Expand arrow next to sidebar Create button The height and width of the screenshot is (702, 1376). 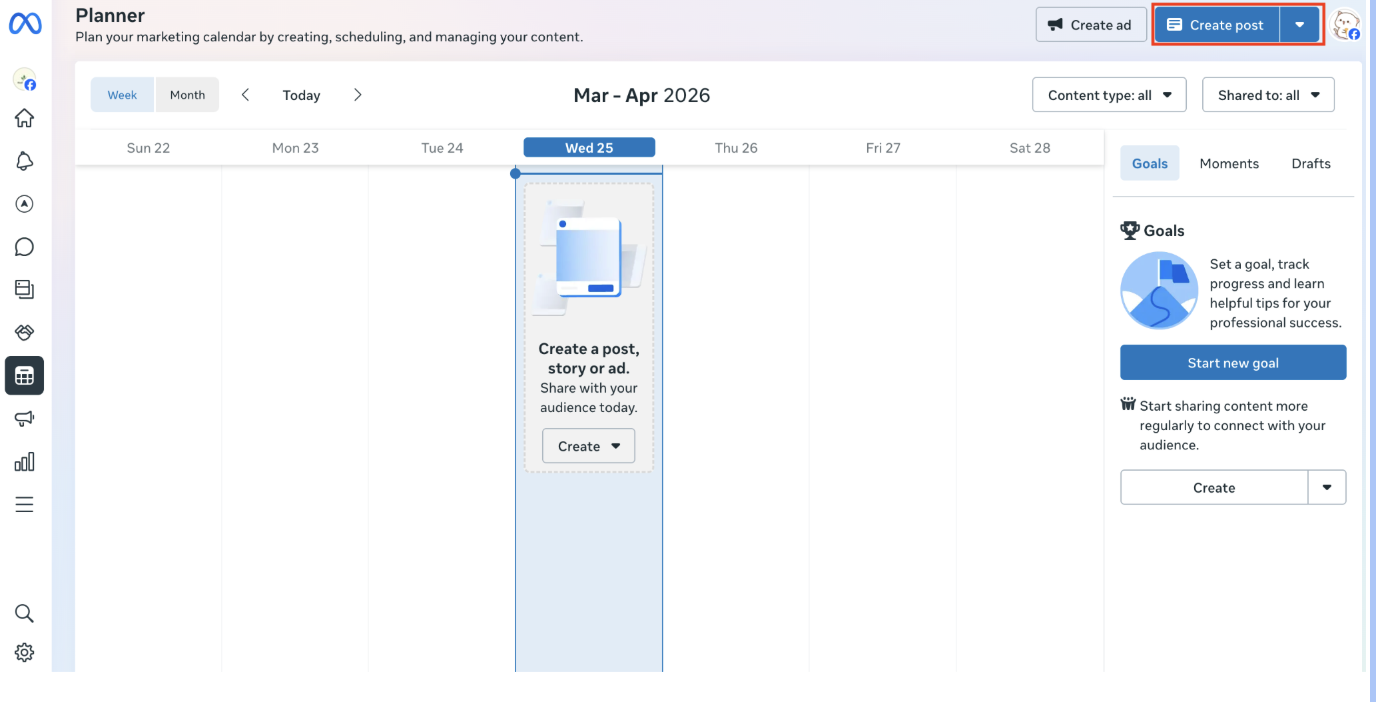[x=1327, y=488]
